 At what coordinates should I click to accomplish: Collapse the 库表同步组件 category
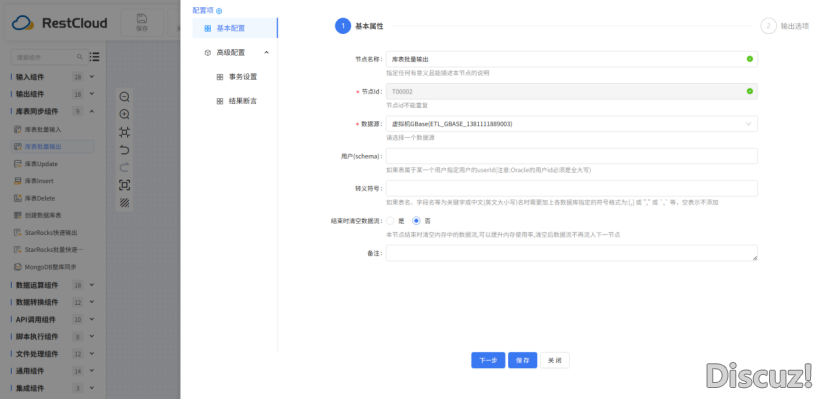[91, 111]
